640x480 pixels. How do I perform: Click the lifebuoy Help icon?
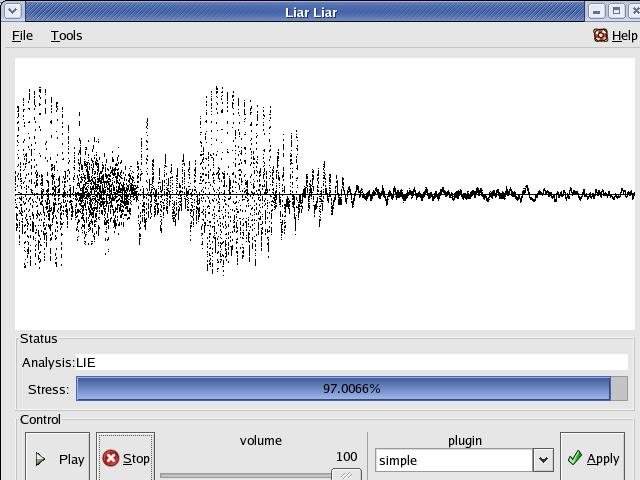(600, 35)
